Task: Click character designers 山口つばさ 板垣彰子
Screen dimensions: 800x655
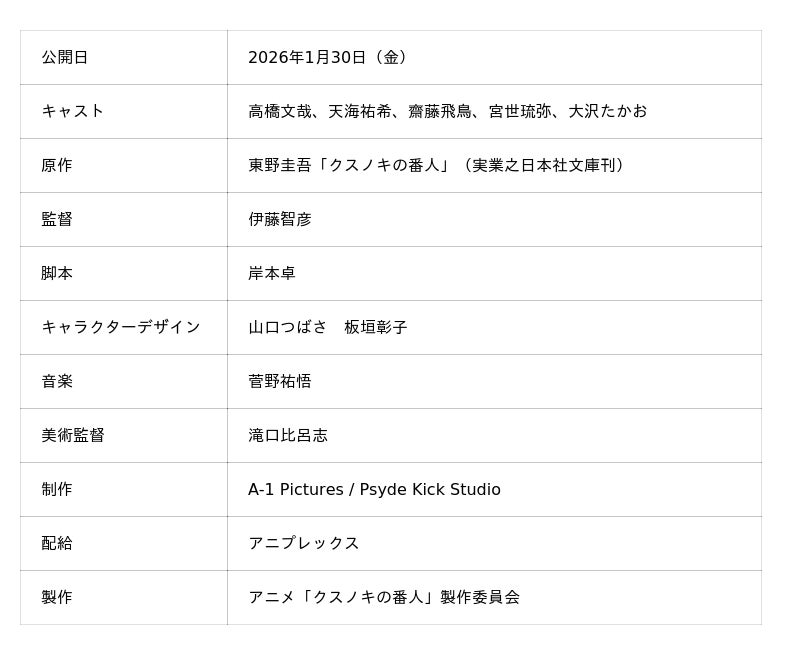Action: pos(327,327)
